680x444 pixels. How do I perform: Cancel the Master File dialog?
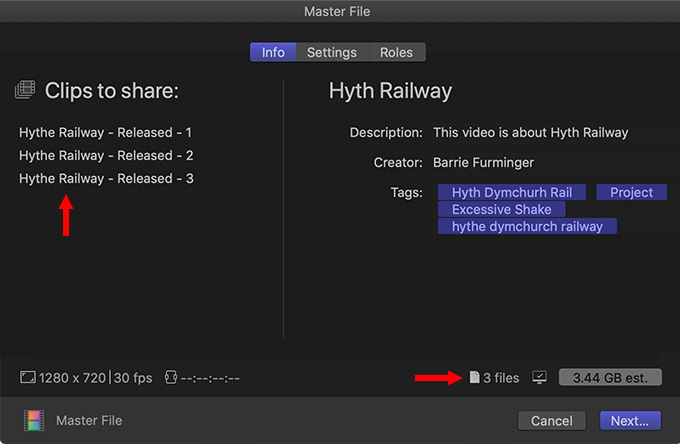552,421
